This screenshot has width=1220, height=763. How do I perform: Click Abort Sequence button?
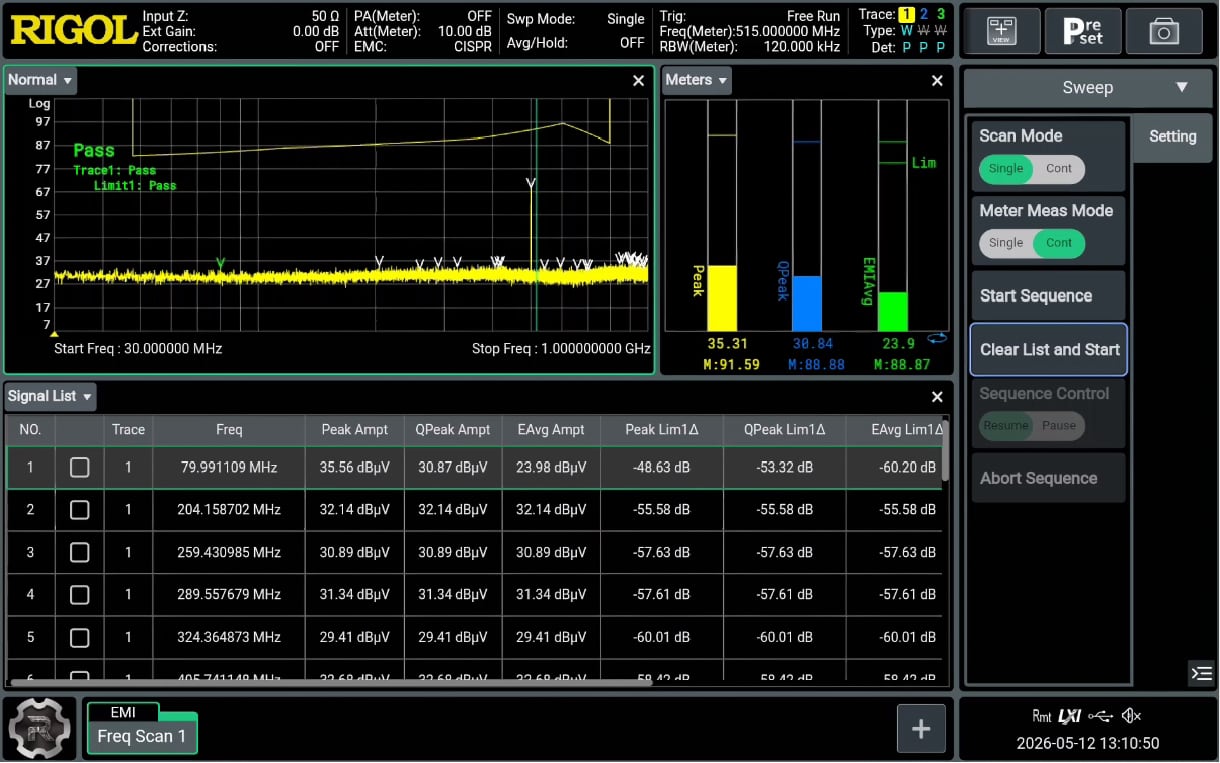pos(1048,478)
